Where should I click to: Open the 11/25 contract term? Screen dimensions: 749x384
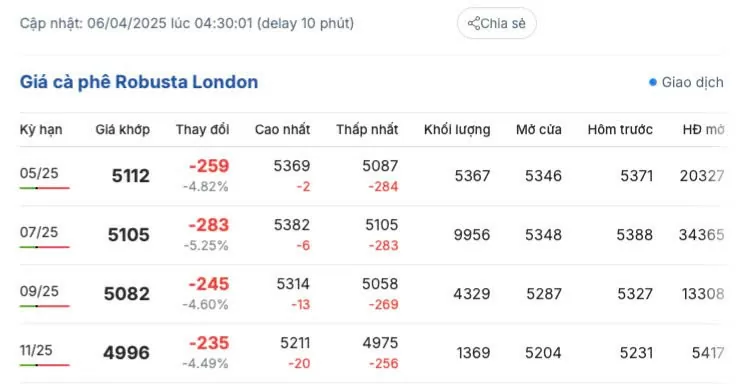36,350
